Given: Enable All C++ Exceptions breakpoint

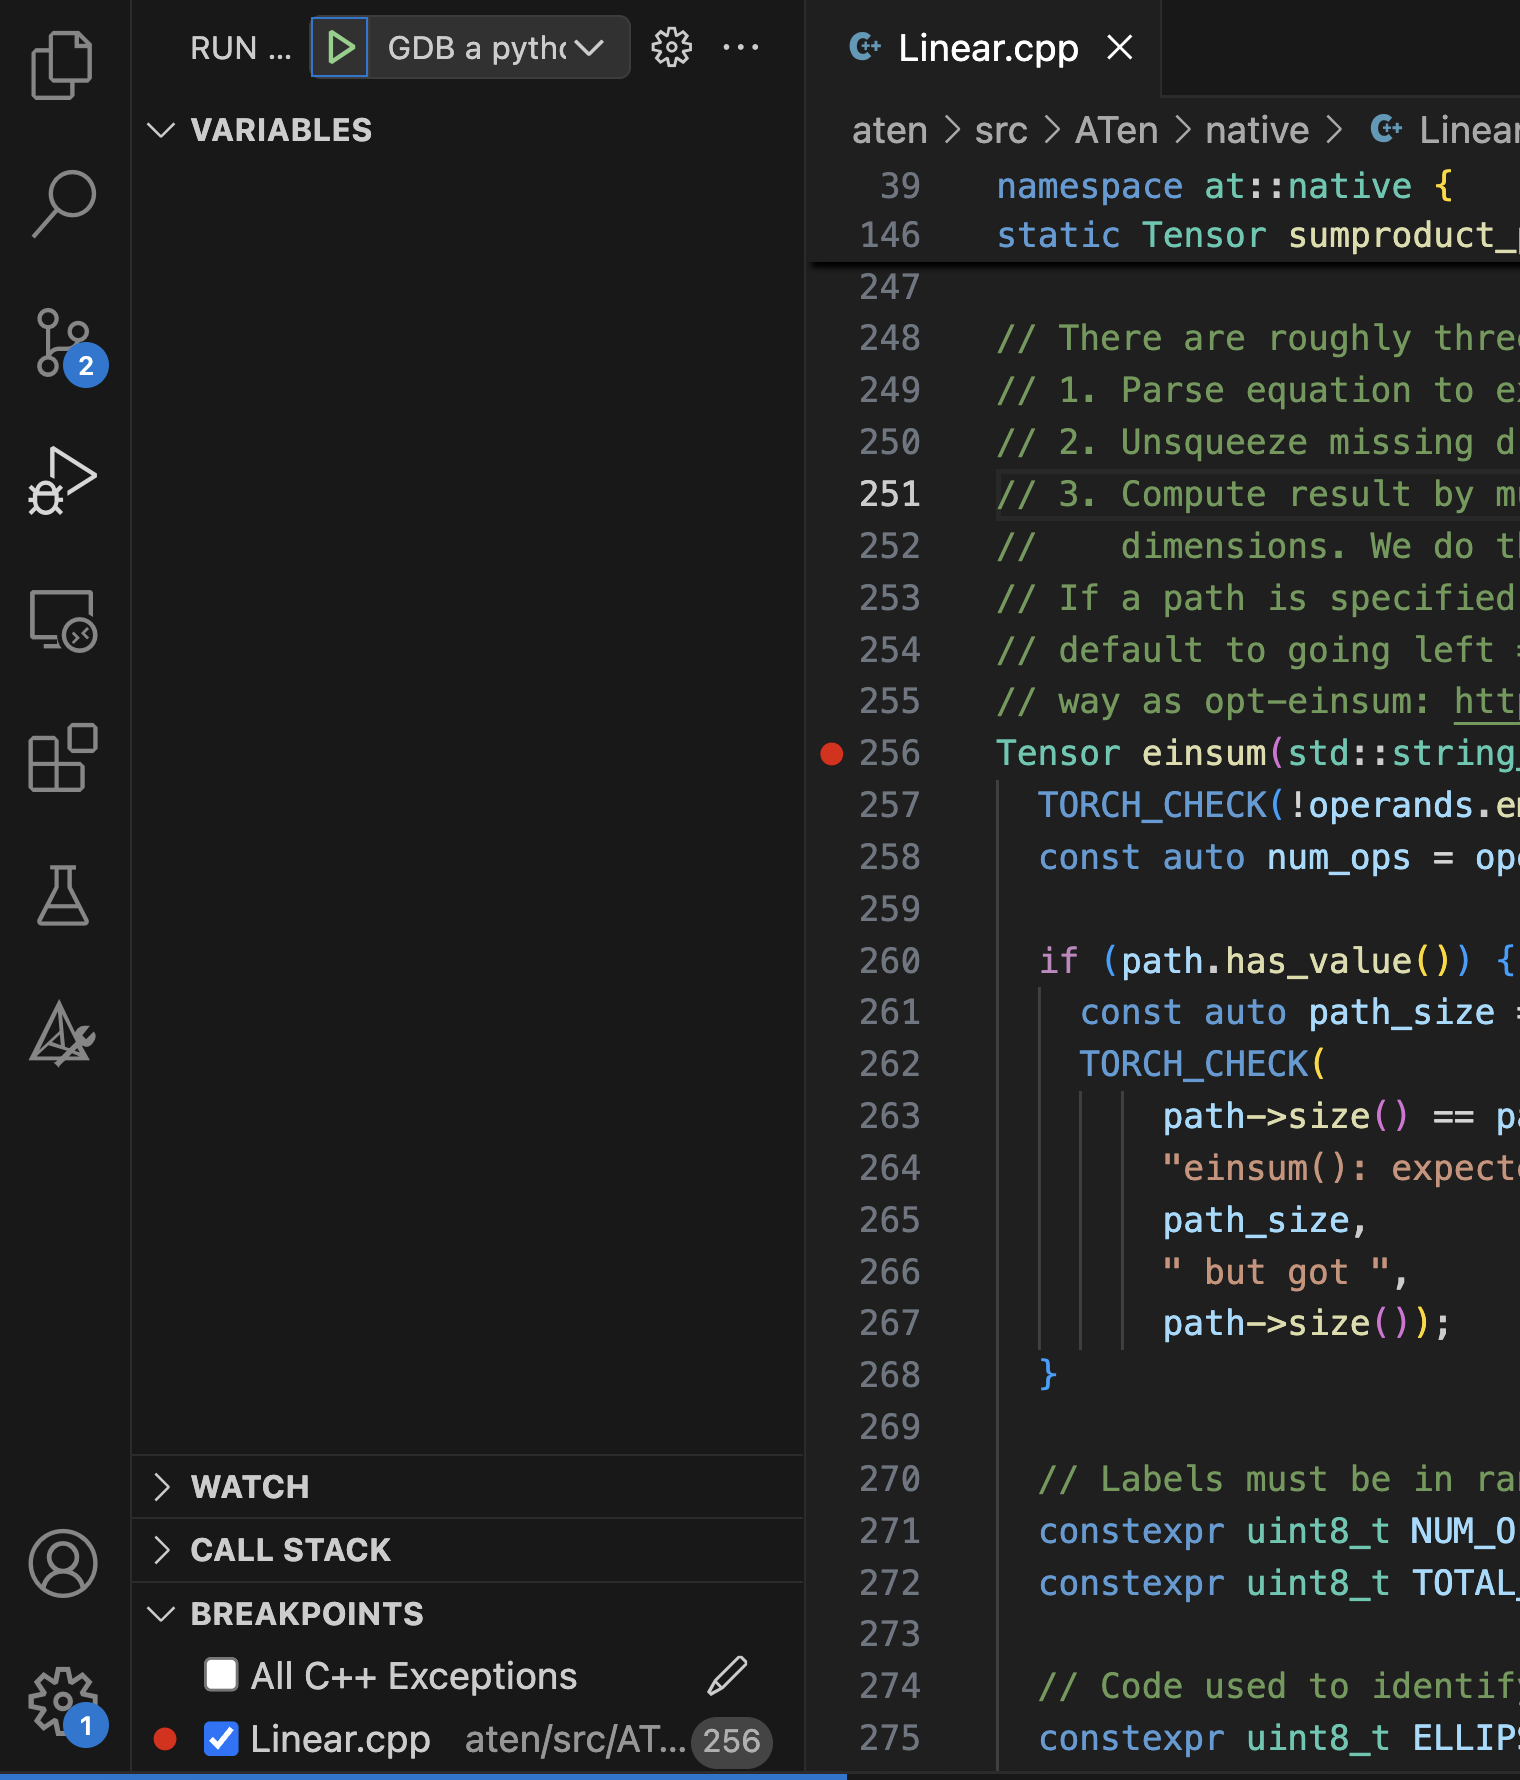Looking at the screenshot, I should pos(221,1675).
